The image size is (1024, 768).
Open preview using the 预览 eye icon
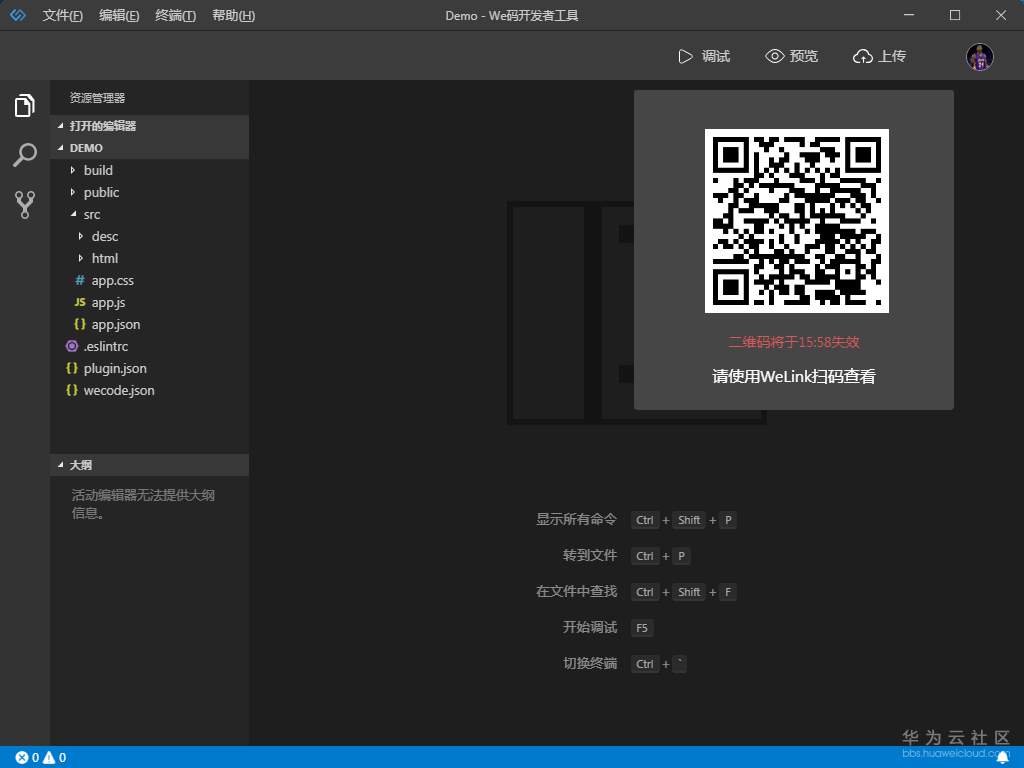(791, 56)
